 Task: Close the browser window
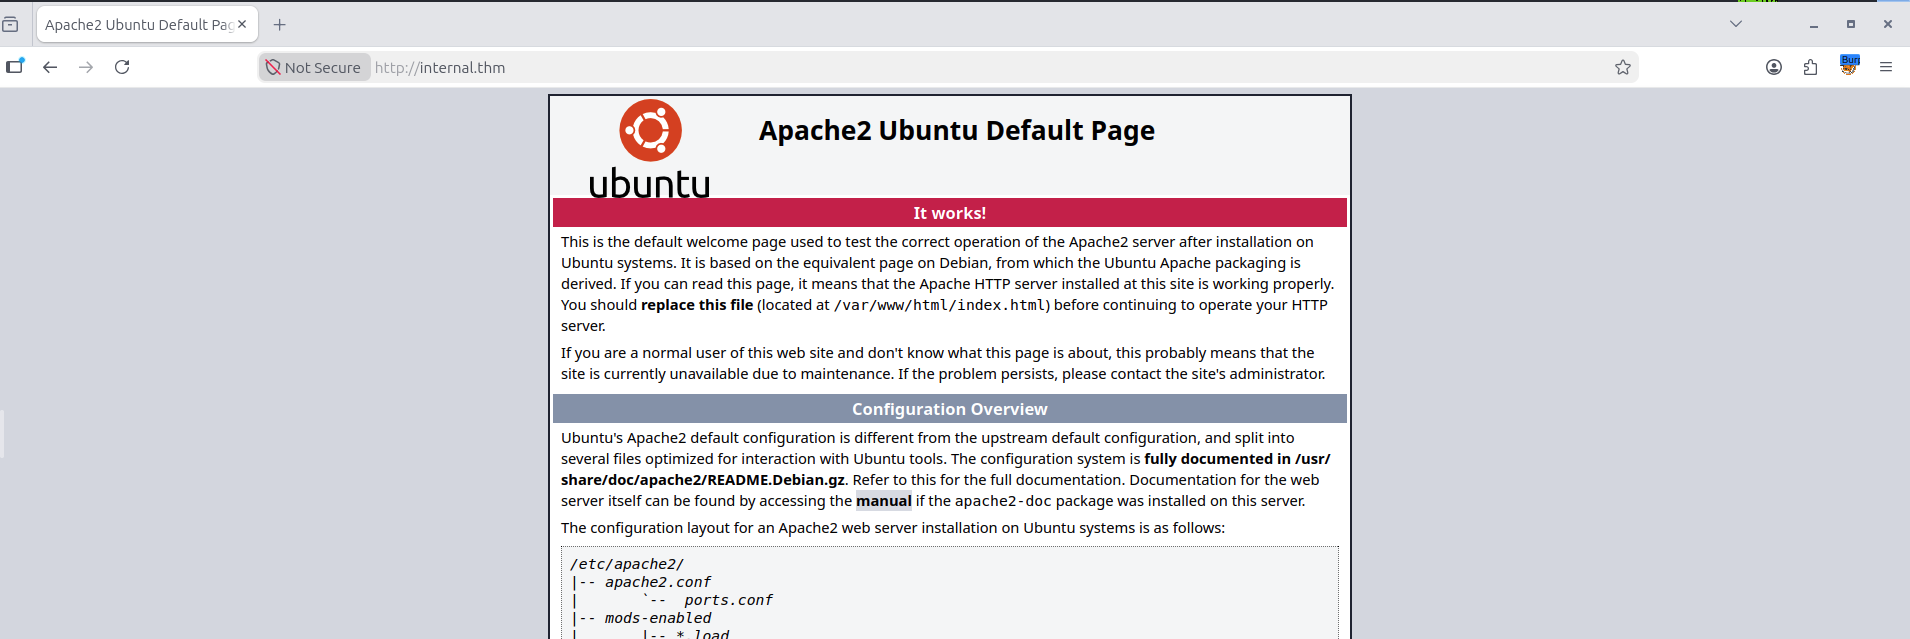click(1888, 24)
